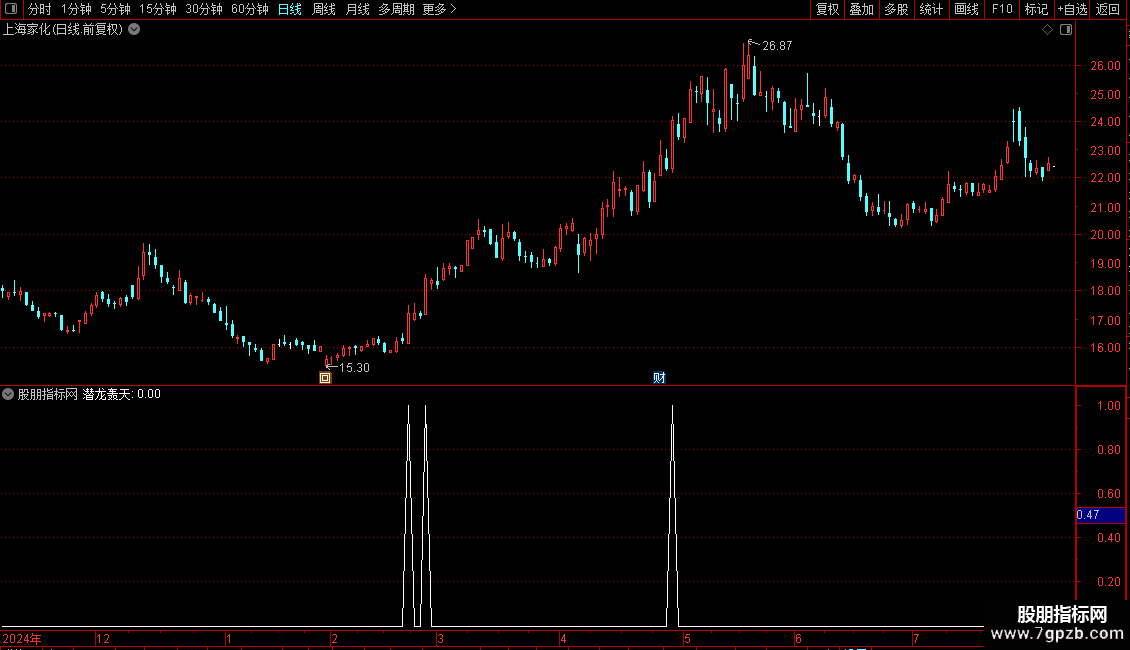Click the 1.00 indicator axis label
This screenshot has height=650, width=1130.
(1108, 406)
